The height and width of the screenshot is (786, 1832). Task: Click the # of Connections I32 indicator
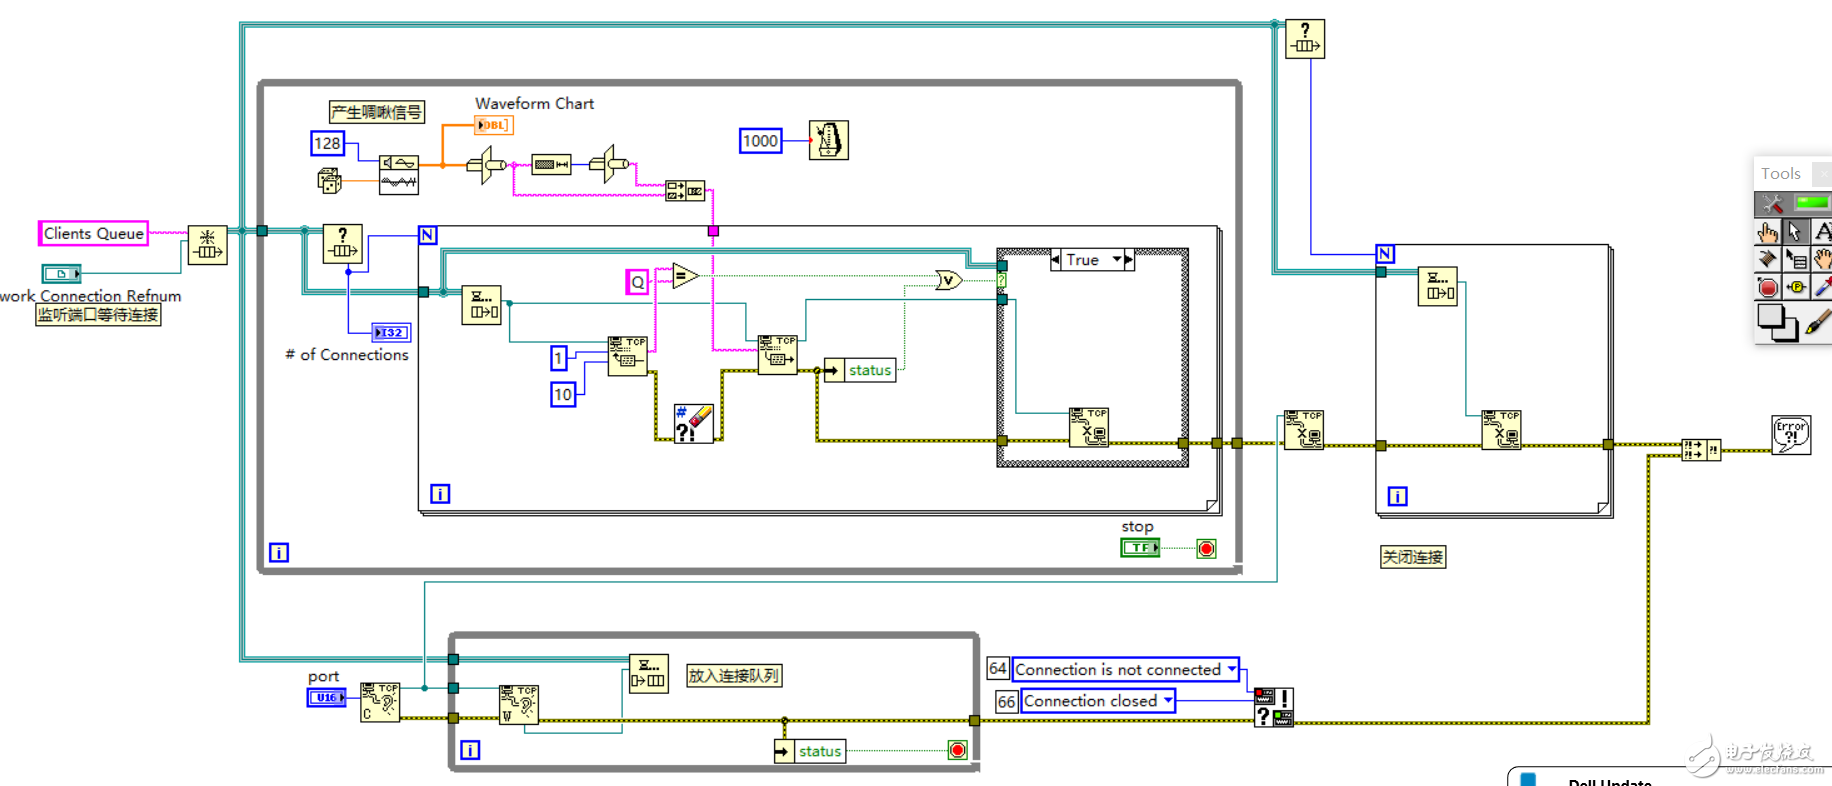click(x=391, y=332)
